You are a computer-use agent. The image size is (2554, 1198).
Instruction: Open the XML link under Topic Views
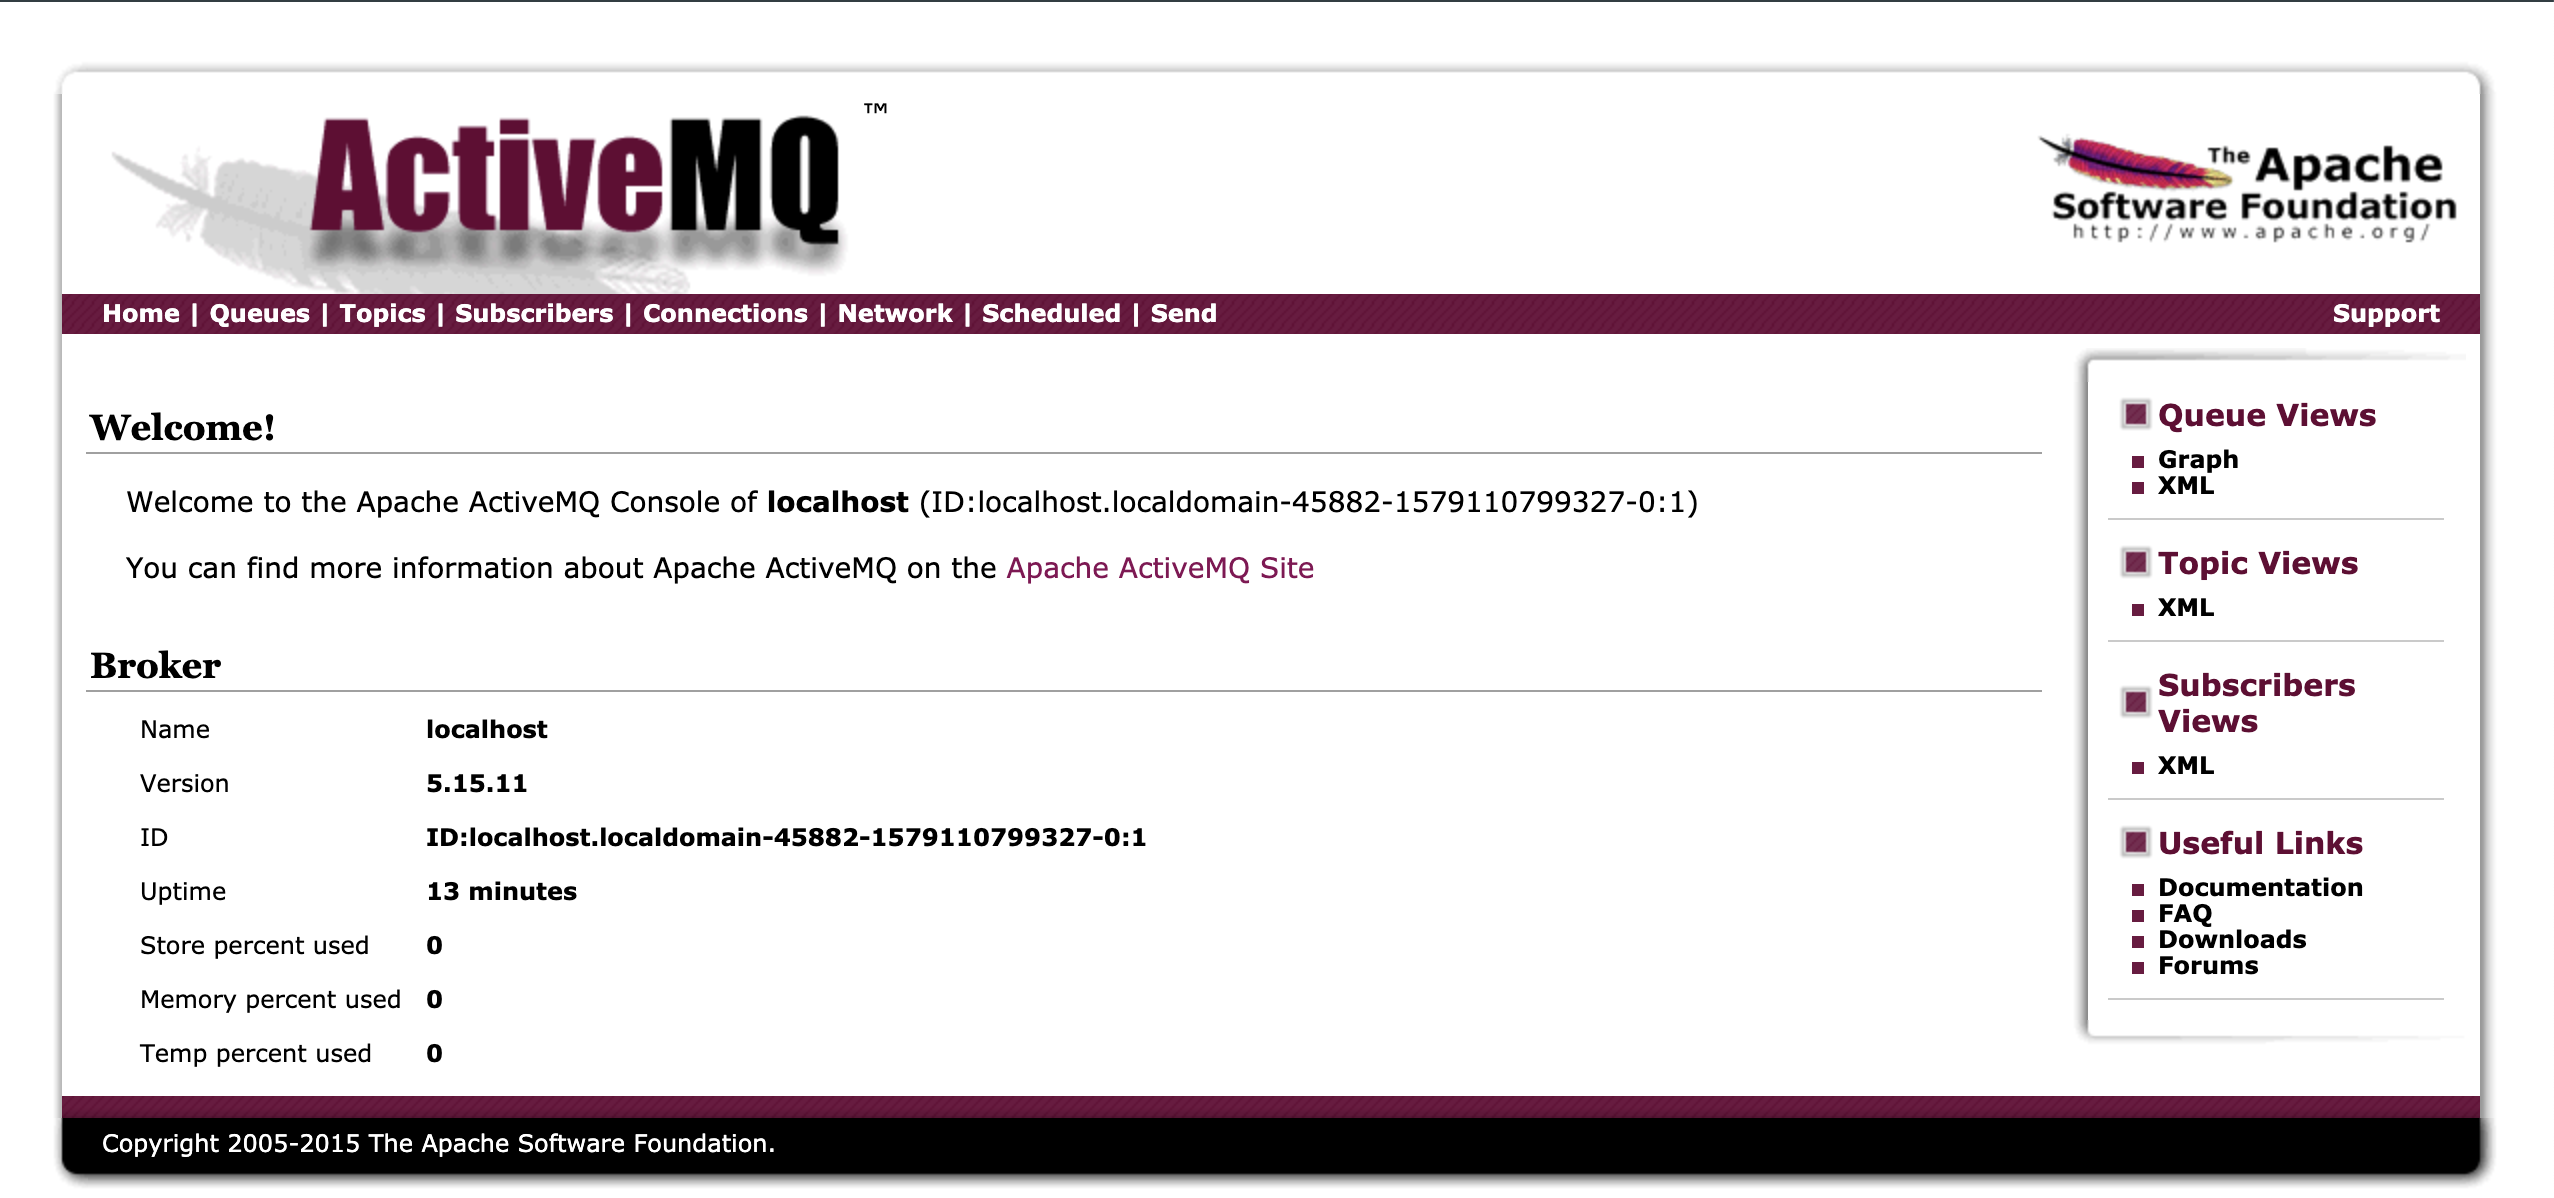pos(2185,607)
